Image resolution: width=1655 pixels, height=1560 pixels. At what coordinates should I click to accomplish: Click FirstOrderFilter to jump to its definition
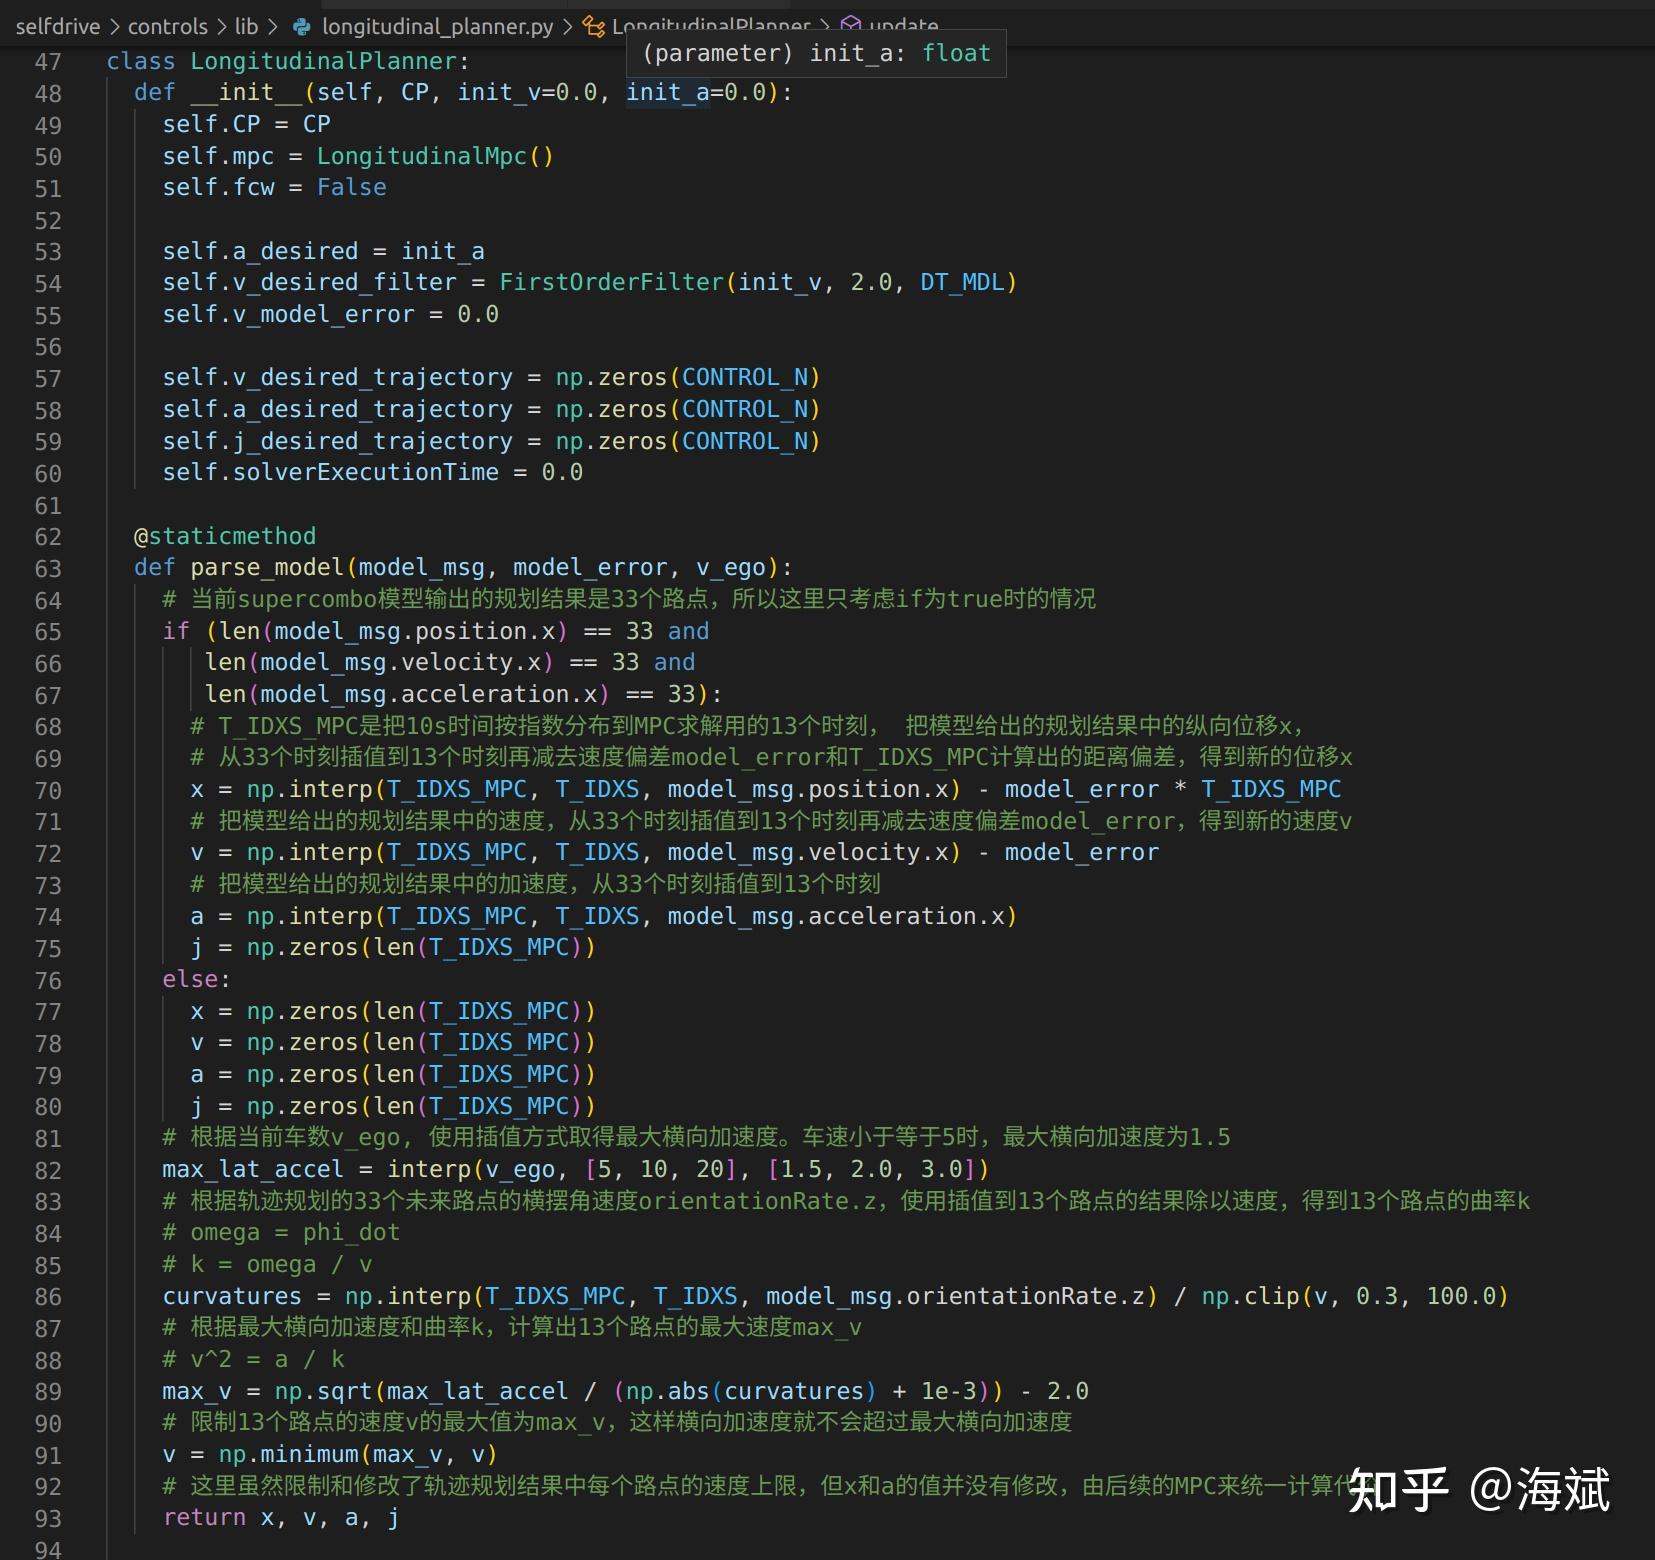(610, 282)
